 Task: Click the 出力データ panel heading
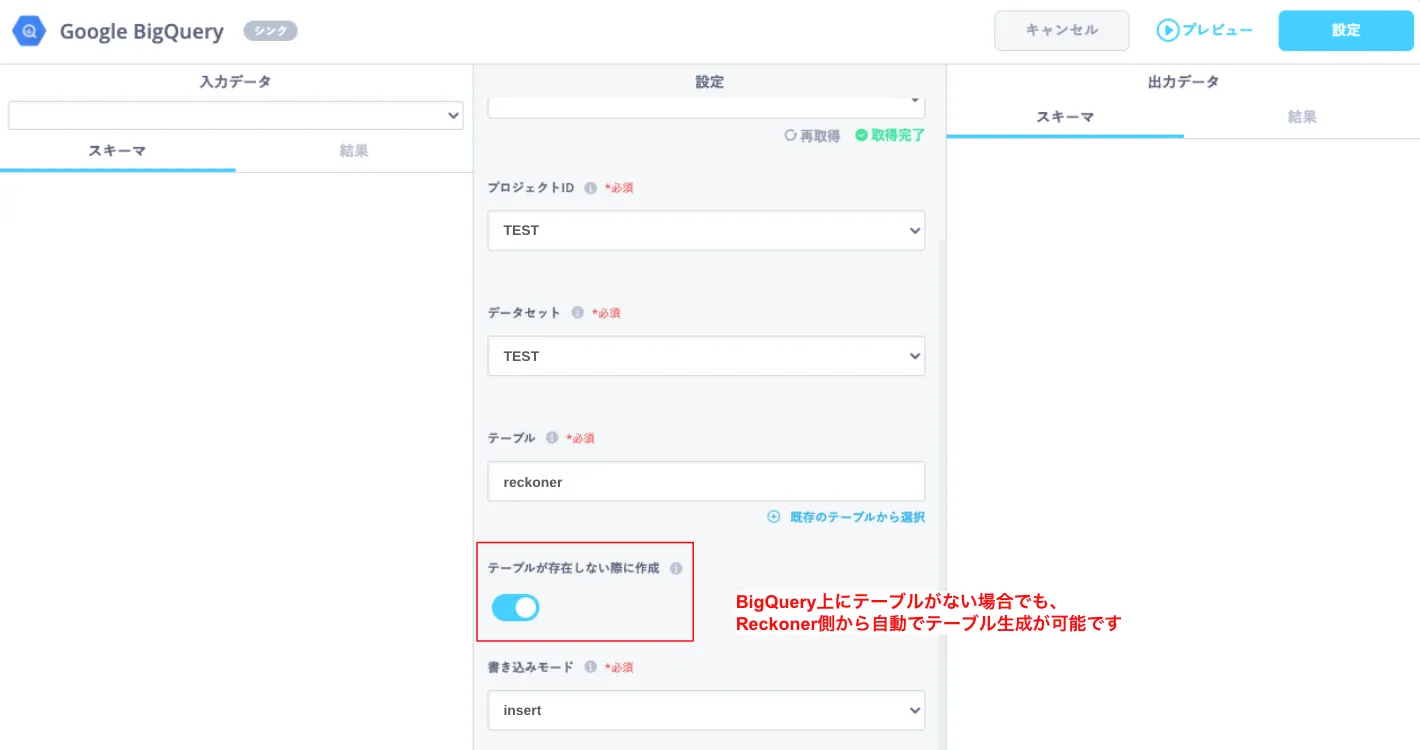(x=1184, y=82)
